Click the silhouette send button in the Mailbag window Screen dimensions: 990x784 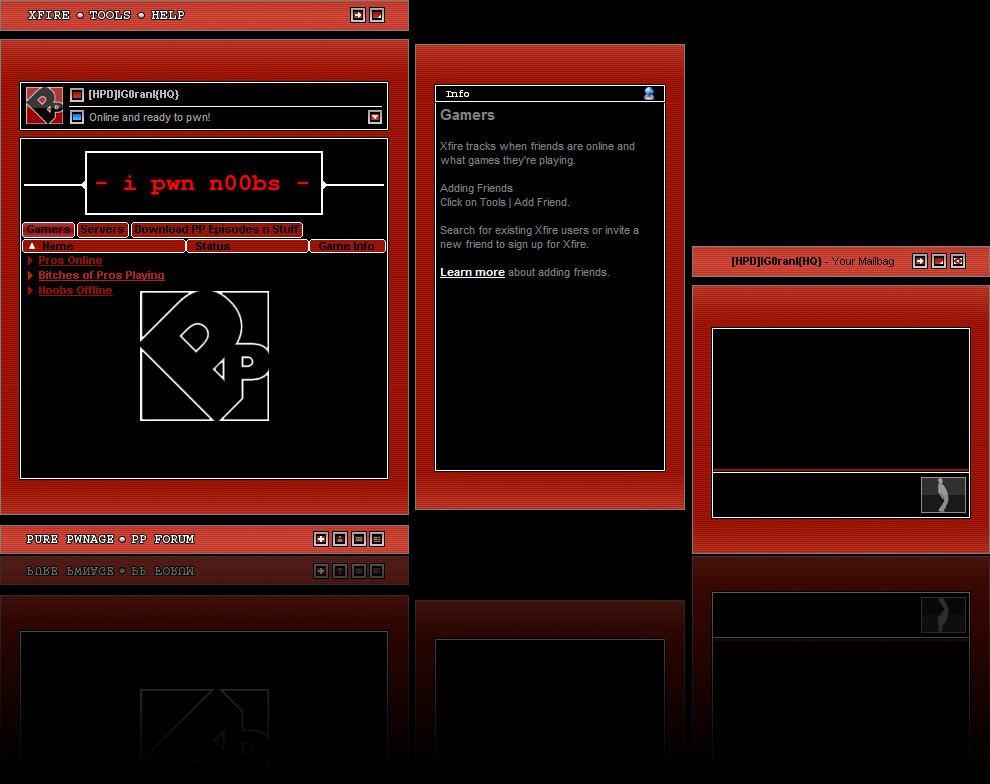click(943, 495)
